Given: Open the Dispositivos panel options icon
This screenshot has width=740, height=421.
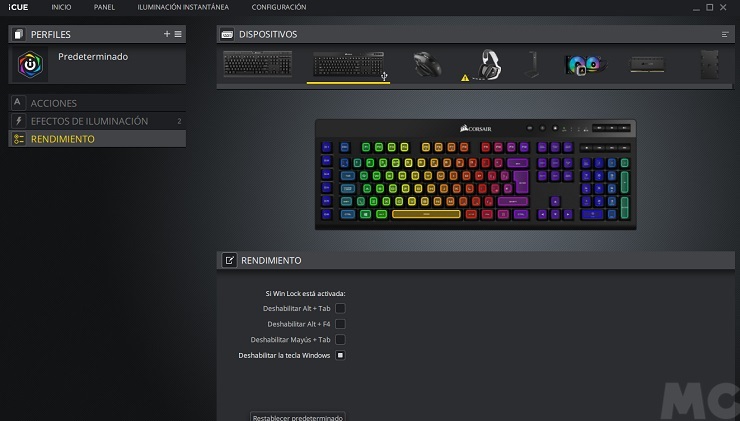Looking at the screenshot, I should pos(725,34).
